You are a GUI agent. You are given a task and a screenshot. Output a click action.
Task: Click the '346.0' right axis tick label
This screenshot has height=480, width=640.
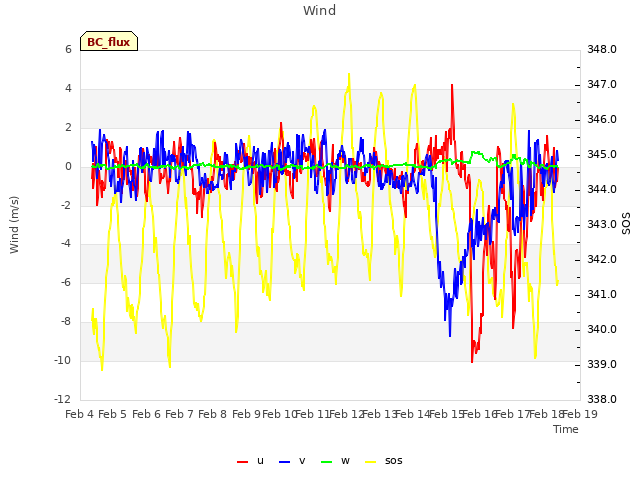tap(602, 120)
